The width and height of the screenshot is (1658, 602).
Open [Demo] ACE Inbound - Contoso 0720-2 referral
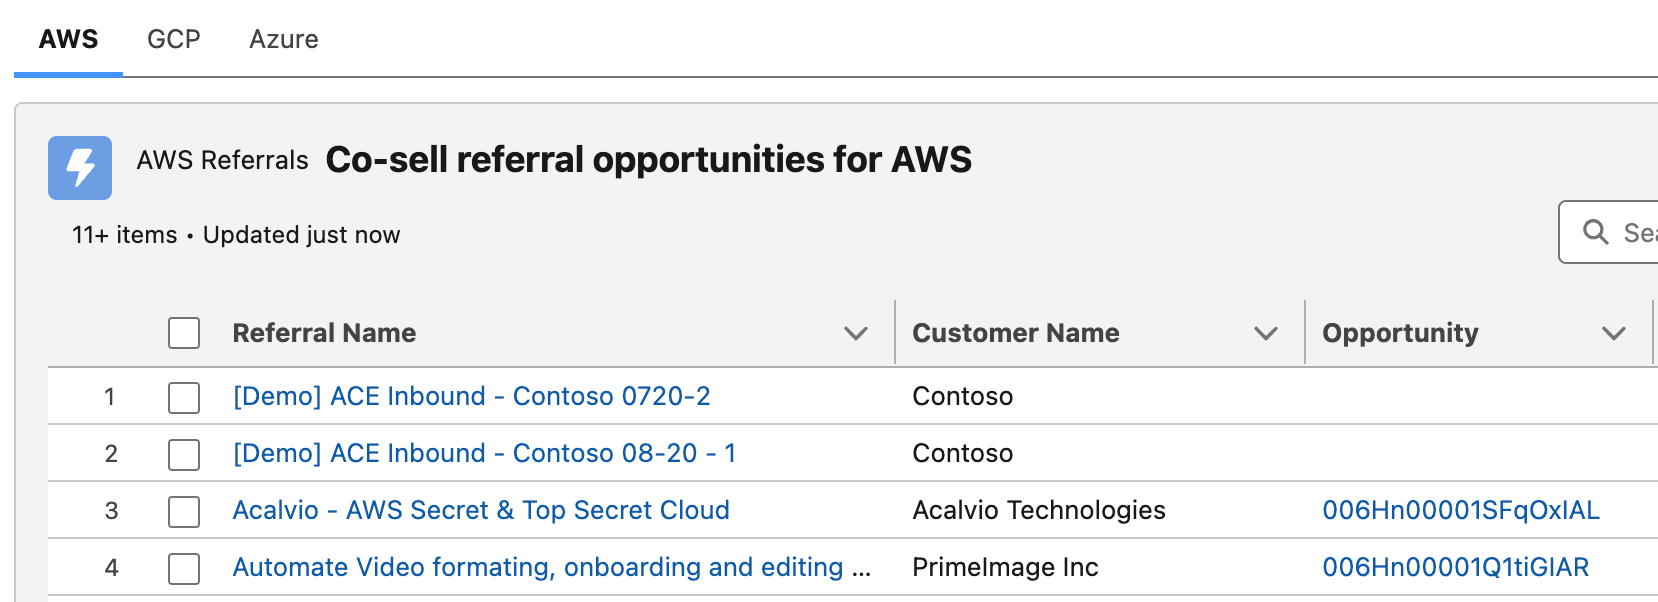471,396
